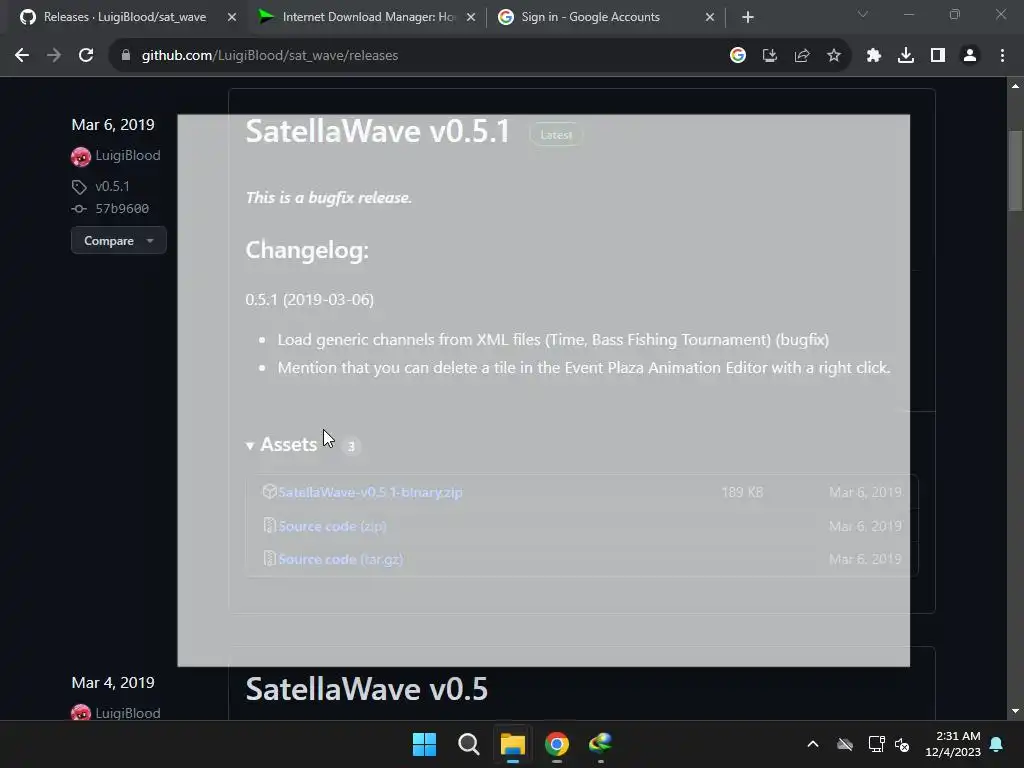Screen dimensions: 1024x768
Task: Open the Windows Start menu
Action: click(424, 744)
